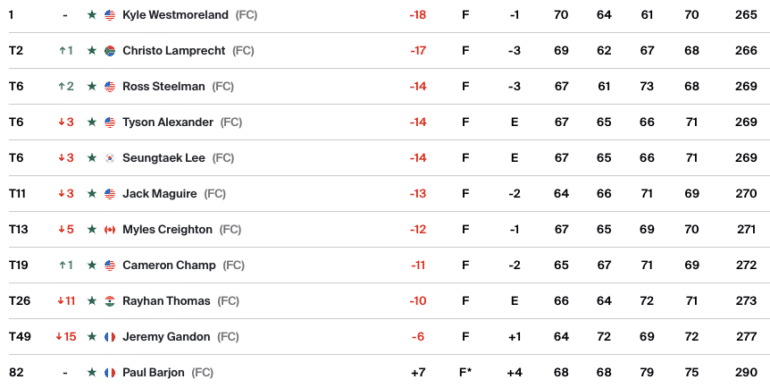Click the FC tag beside Paul Barjon

click(x=202, y=372)
